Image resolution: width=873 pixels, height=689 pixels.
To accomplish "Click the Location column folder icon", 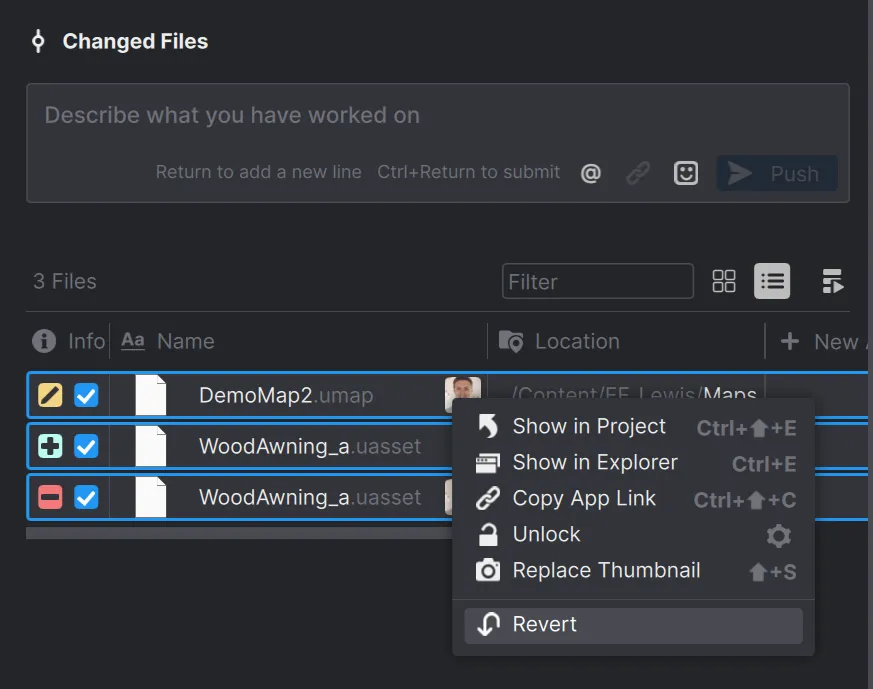I will tap(510, 341).
